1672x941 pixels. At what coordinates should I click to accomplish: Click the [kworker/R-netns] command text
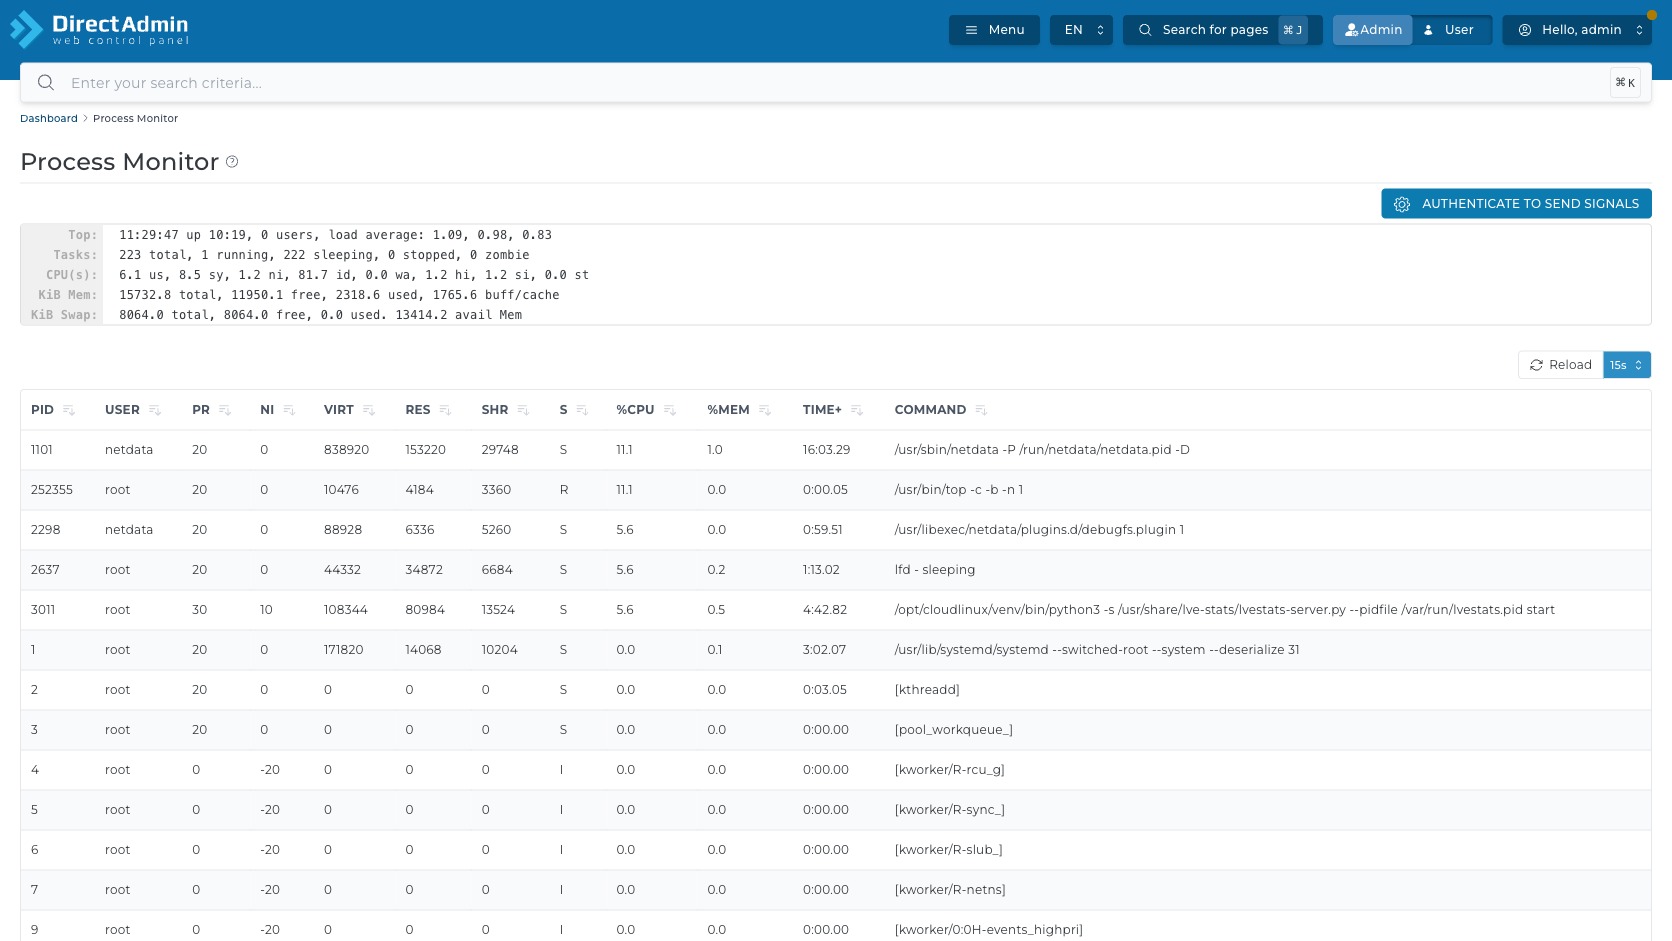click(950, 890)
